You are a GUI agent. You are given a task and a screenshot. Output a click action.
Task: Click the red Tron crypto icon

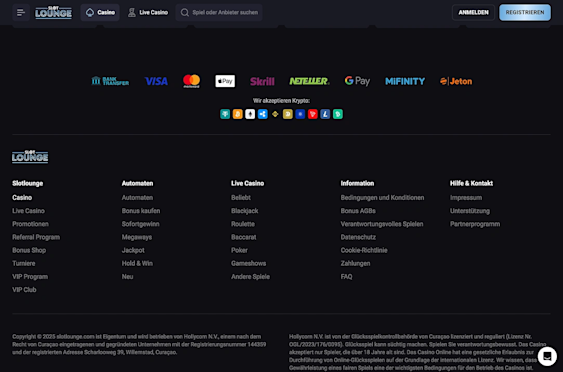point(313,114)
